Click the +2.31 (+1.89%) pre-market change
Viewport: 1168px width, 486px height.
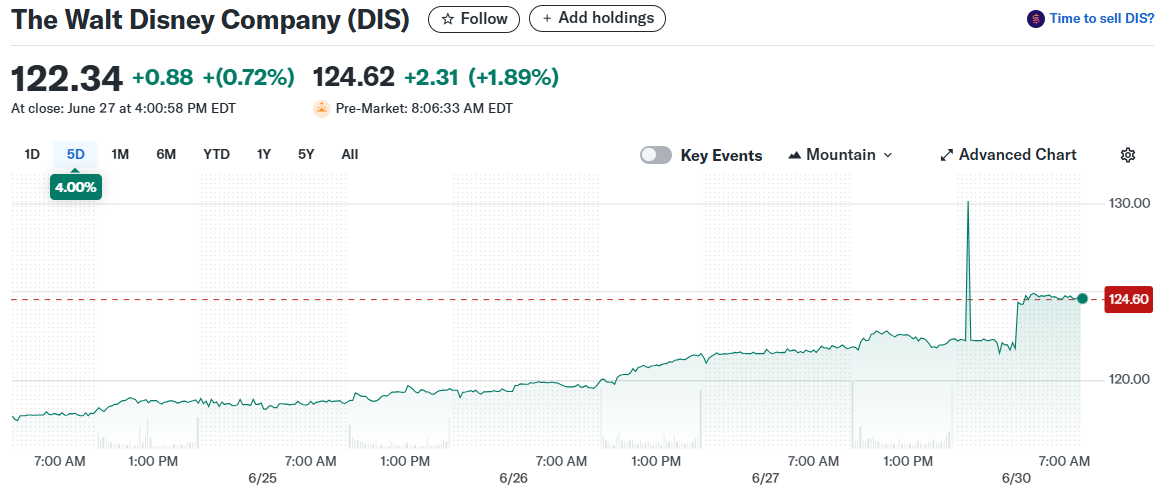pos(481,77)
